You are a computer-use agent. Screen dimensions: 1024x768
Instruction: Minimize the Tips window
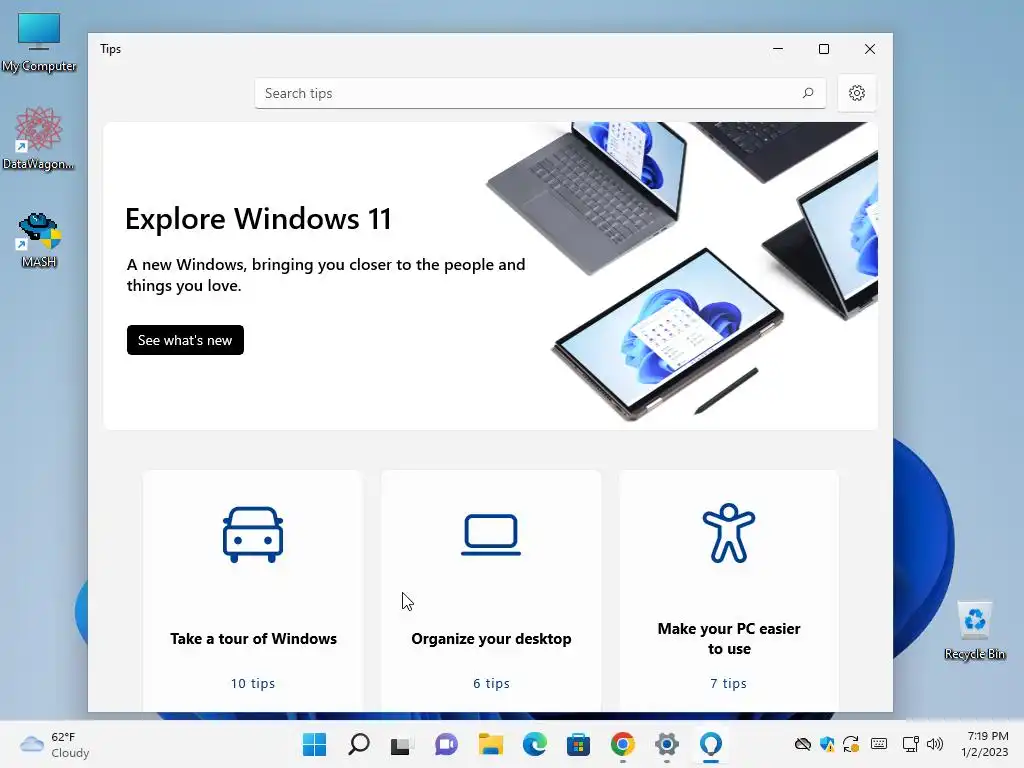coord(778,49)
